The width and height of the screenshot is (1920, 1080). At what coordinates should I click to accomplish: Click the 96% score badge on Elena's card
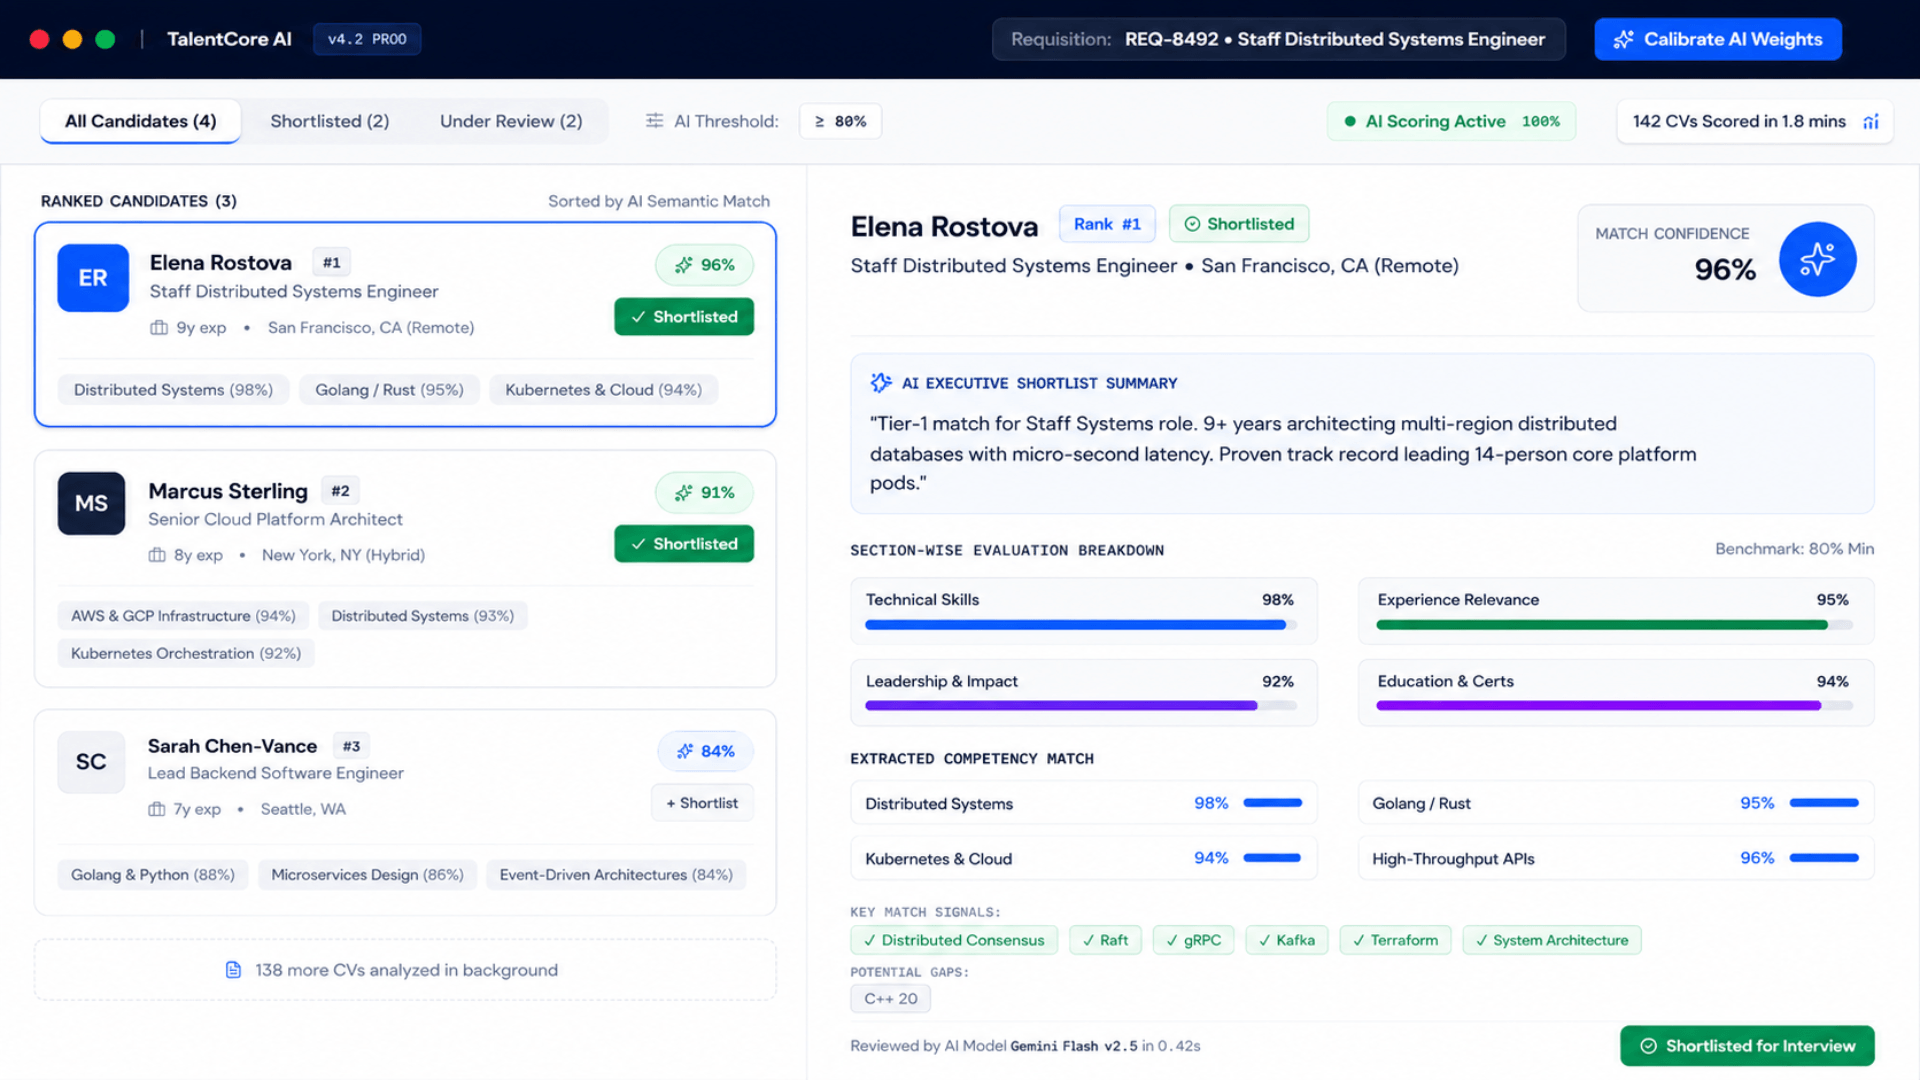click(x=704, y=265)
